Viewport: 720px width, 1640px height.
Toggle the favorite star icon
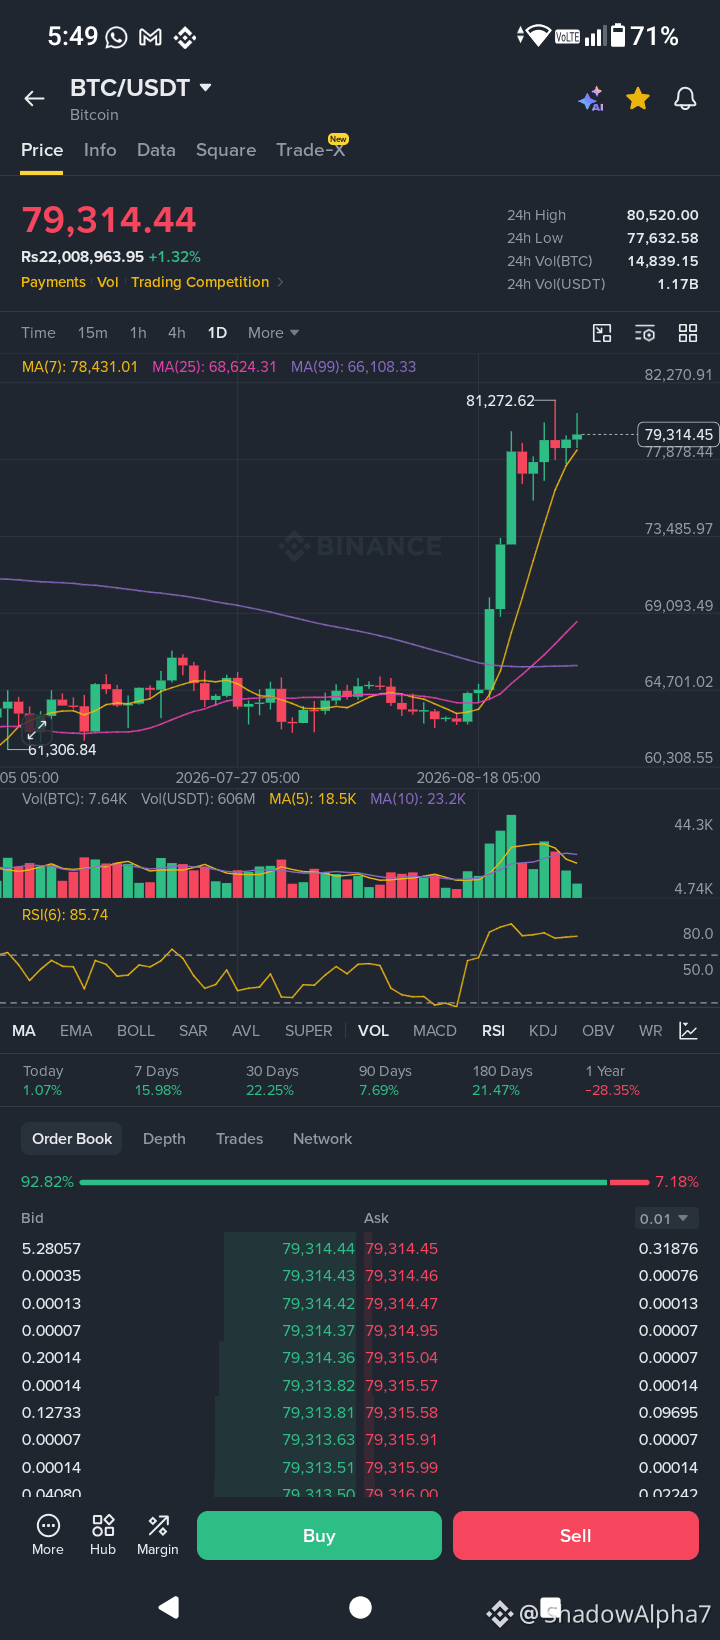[x=638, y=98]
